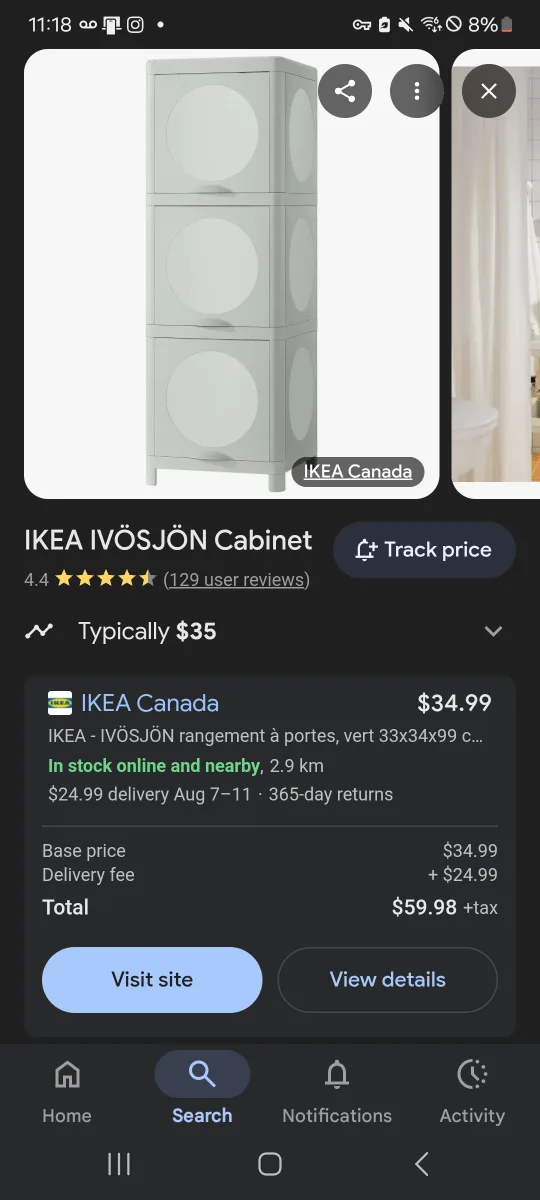540x1200 pixels.
Task: Close the product preview with X icon
Action: [489, 92]
